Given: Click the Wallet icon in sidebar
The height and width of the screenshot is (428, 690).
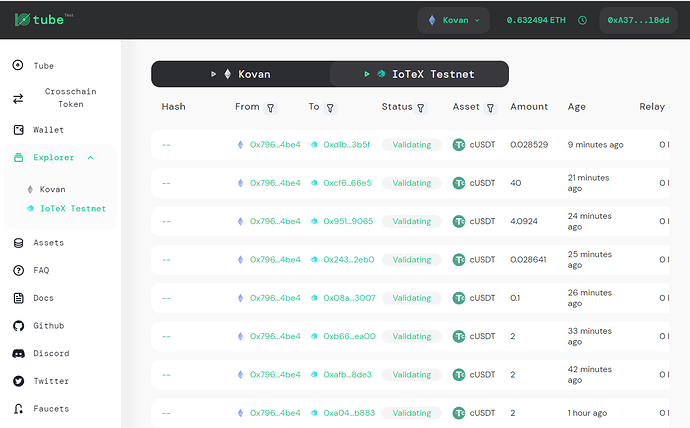Looking at the screenshot, I should tap(18, 130).
